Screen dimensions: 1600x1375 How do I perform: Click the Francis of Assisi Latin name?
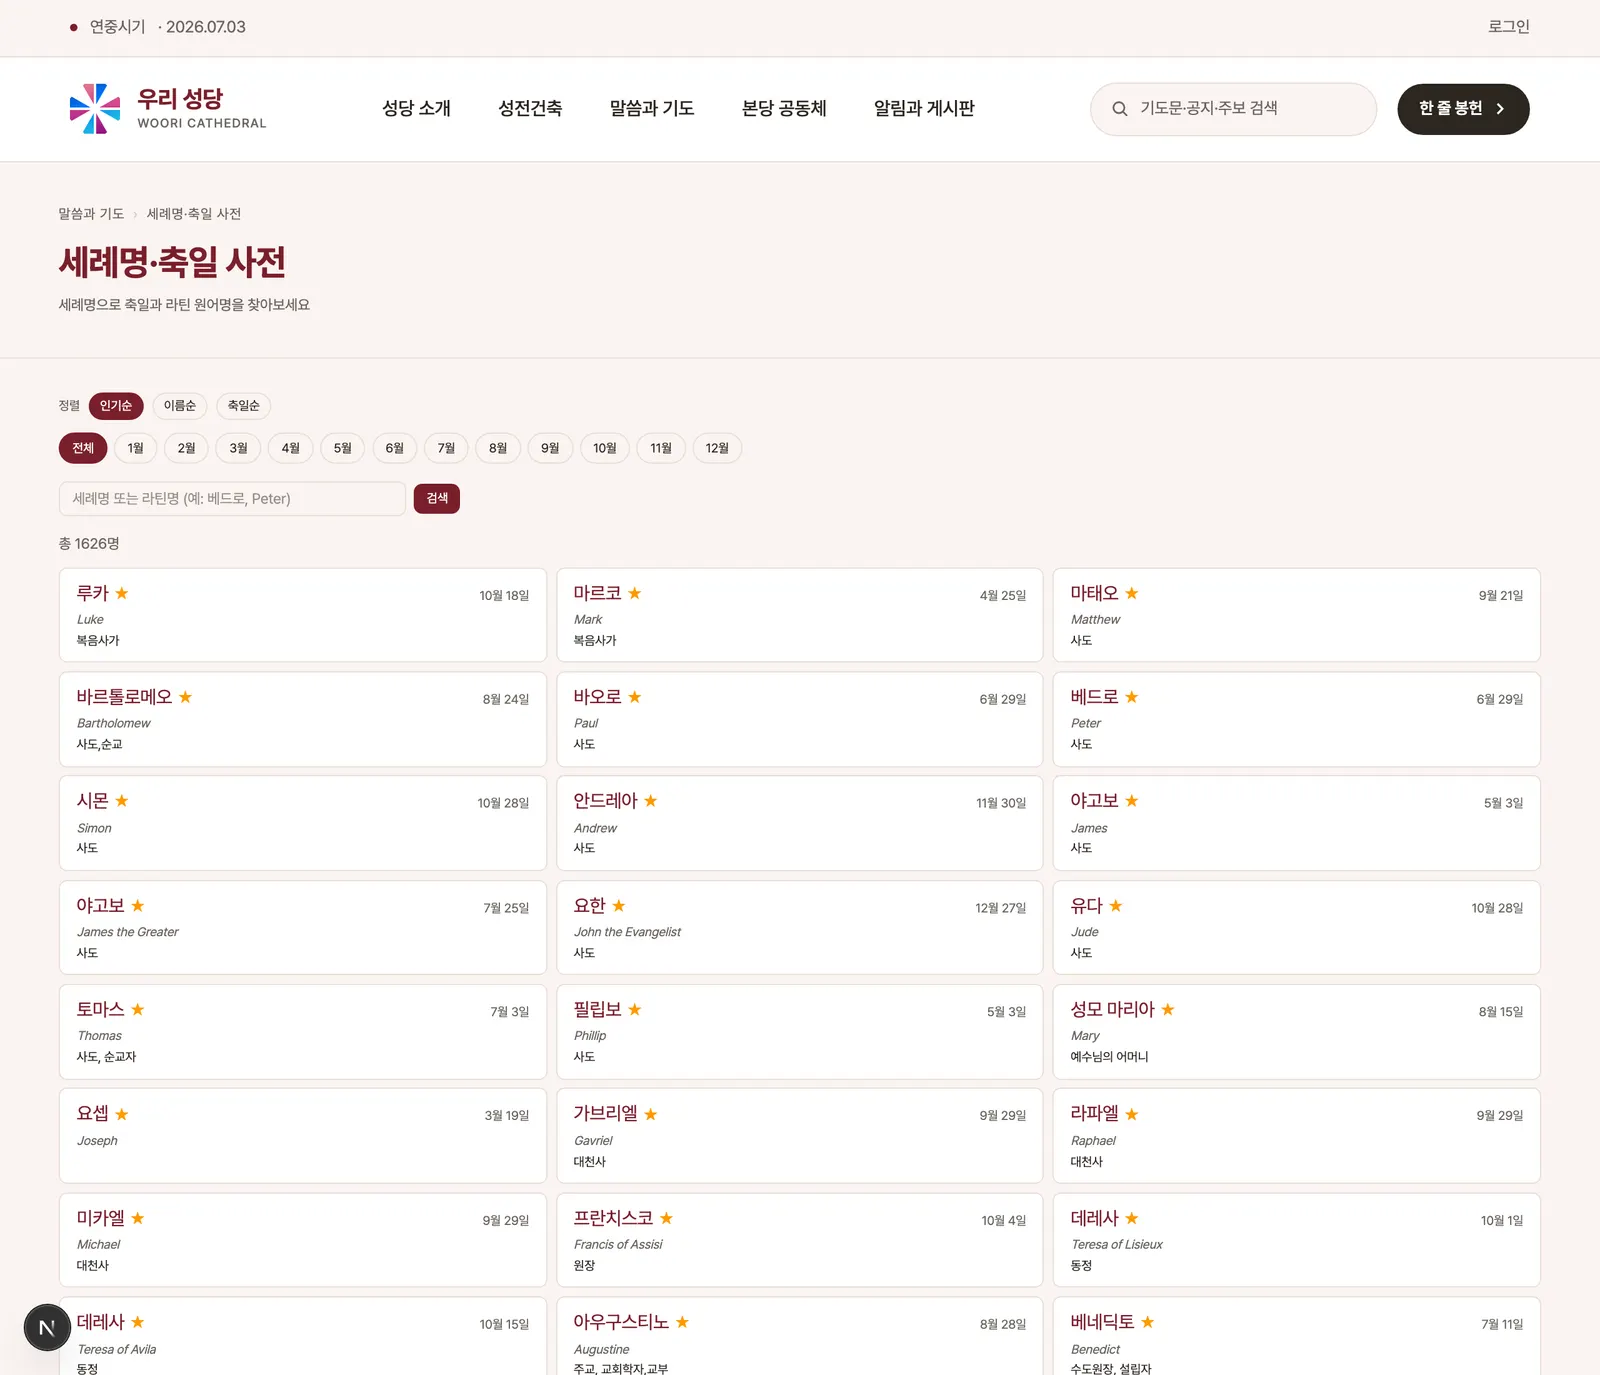tap(618, 1245)
